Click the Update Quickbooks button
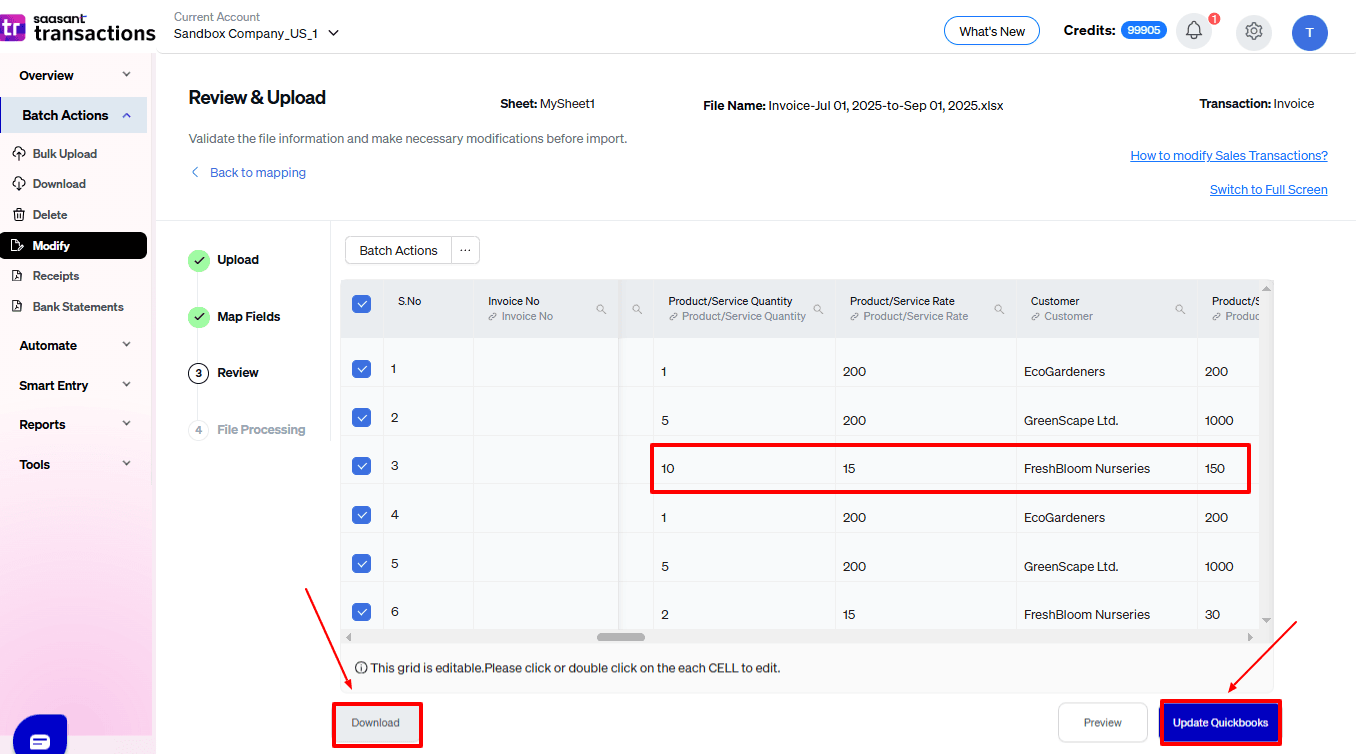Viewport: 1356px width, 754px height. click(x=1220, y=722)
